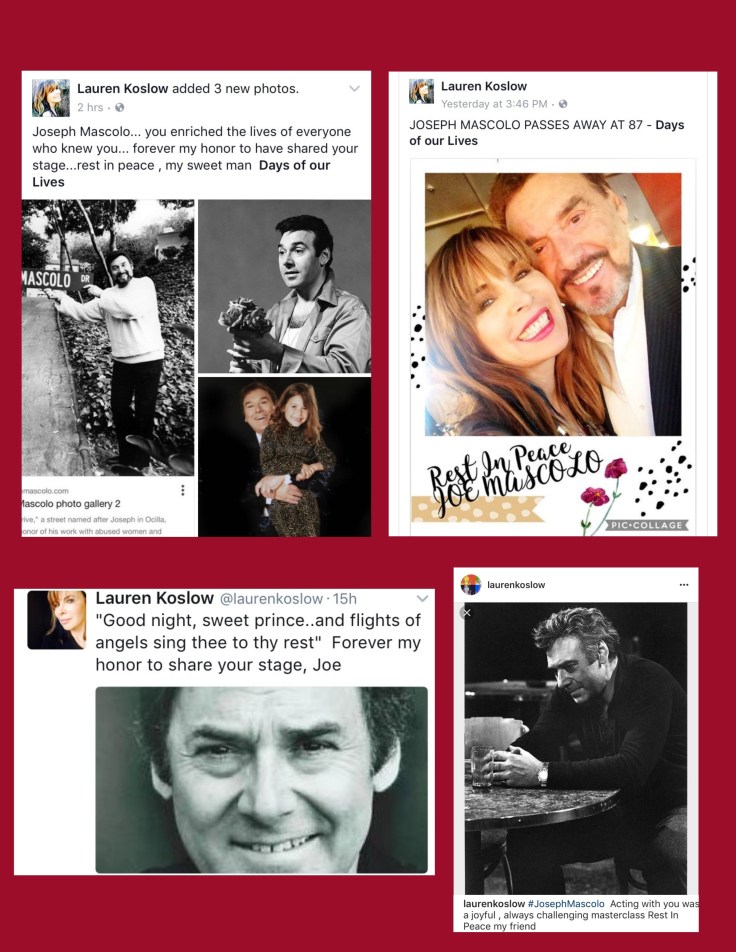Viewport: 736px width, 952px height.
Task: Click Lauren Koslow name in 3 new photos post
Action: [123, 89]
